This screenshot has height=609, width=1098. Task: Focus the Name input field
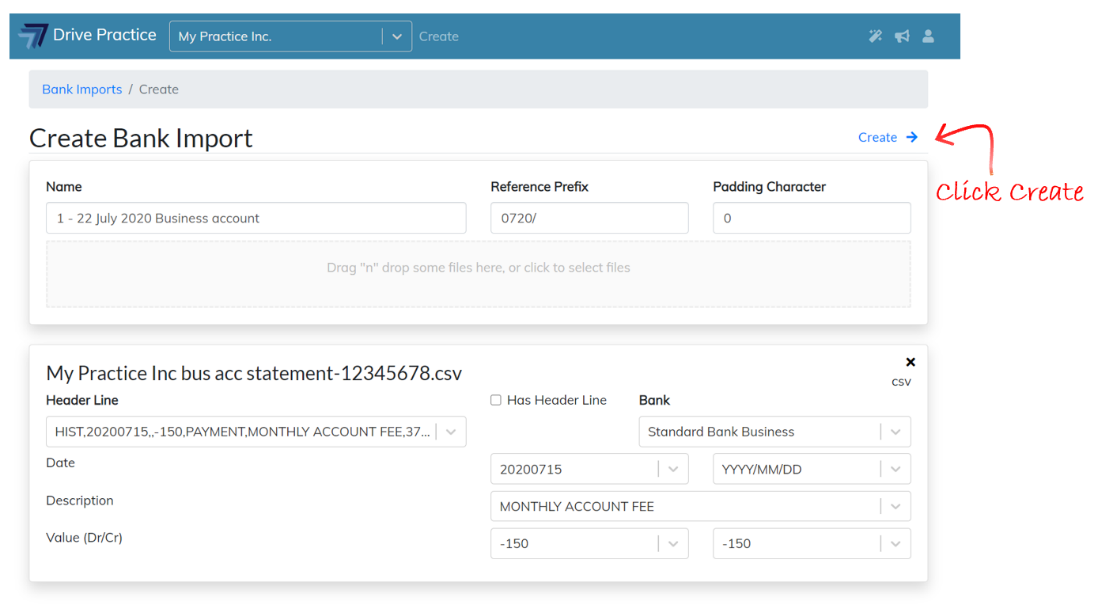[256, 218]
